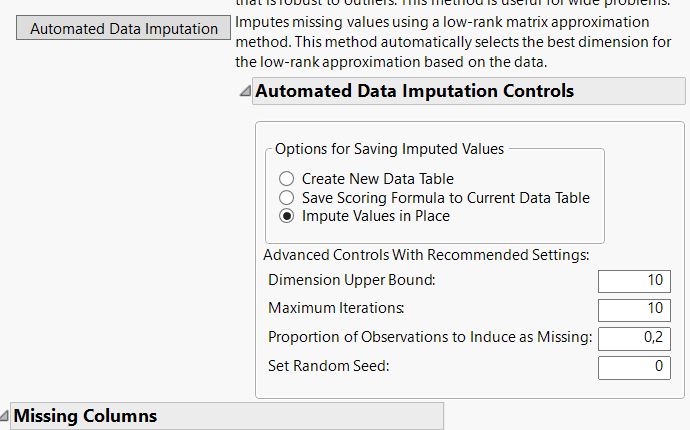Click the Missing Columns section header text
Viewport: 690px width, 430px height.
(85, 416)
